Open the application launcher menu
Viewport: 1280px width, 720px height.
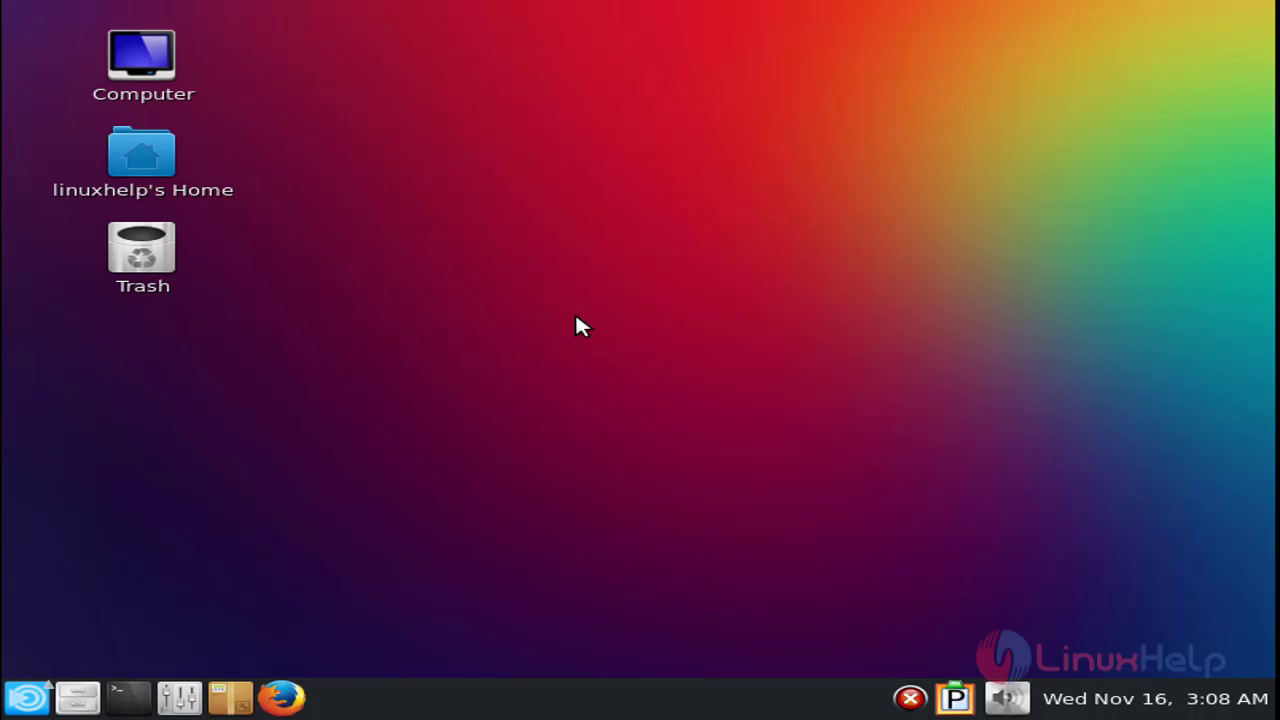pyautogui.click(x=25, y=697)
